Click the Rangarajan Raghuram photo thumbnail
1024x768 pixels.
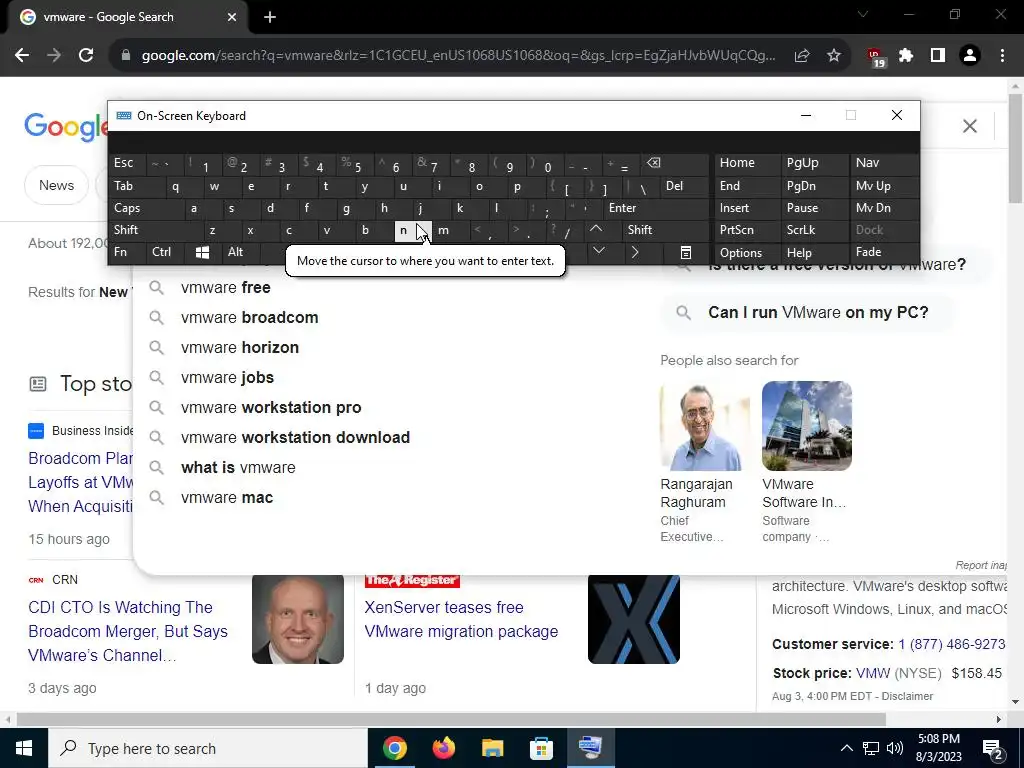[x=705, y=426]
